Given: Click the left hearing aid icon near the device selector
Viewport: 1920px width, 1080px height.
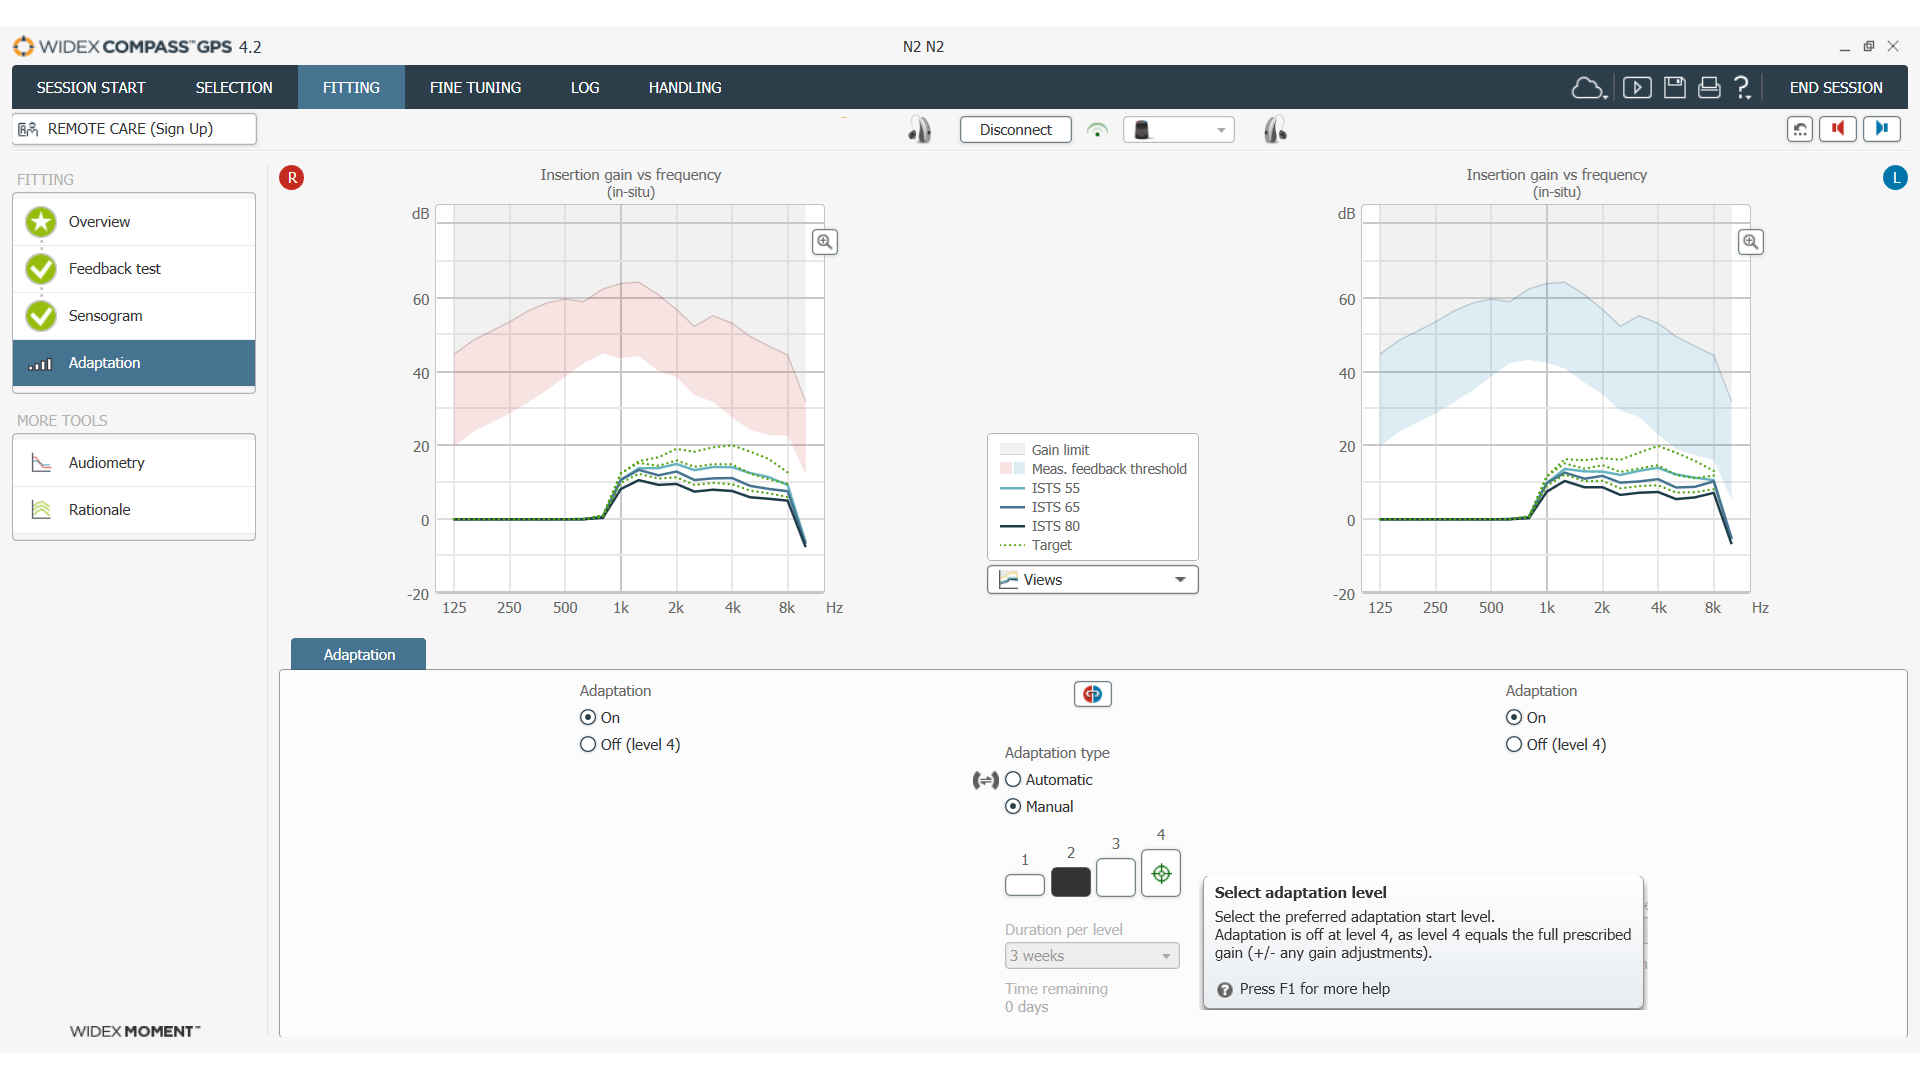Looking at the screenshot, I should (x=920, y=129).
